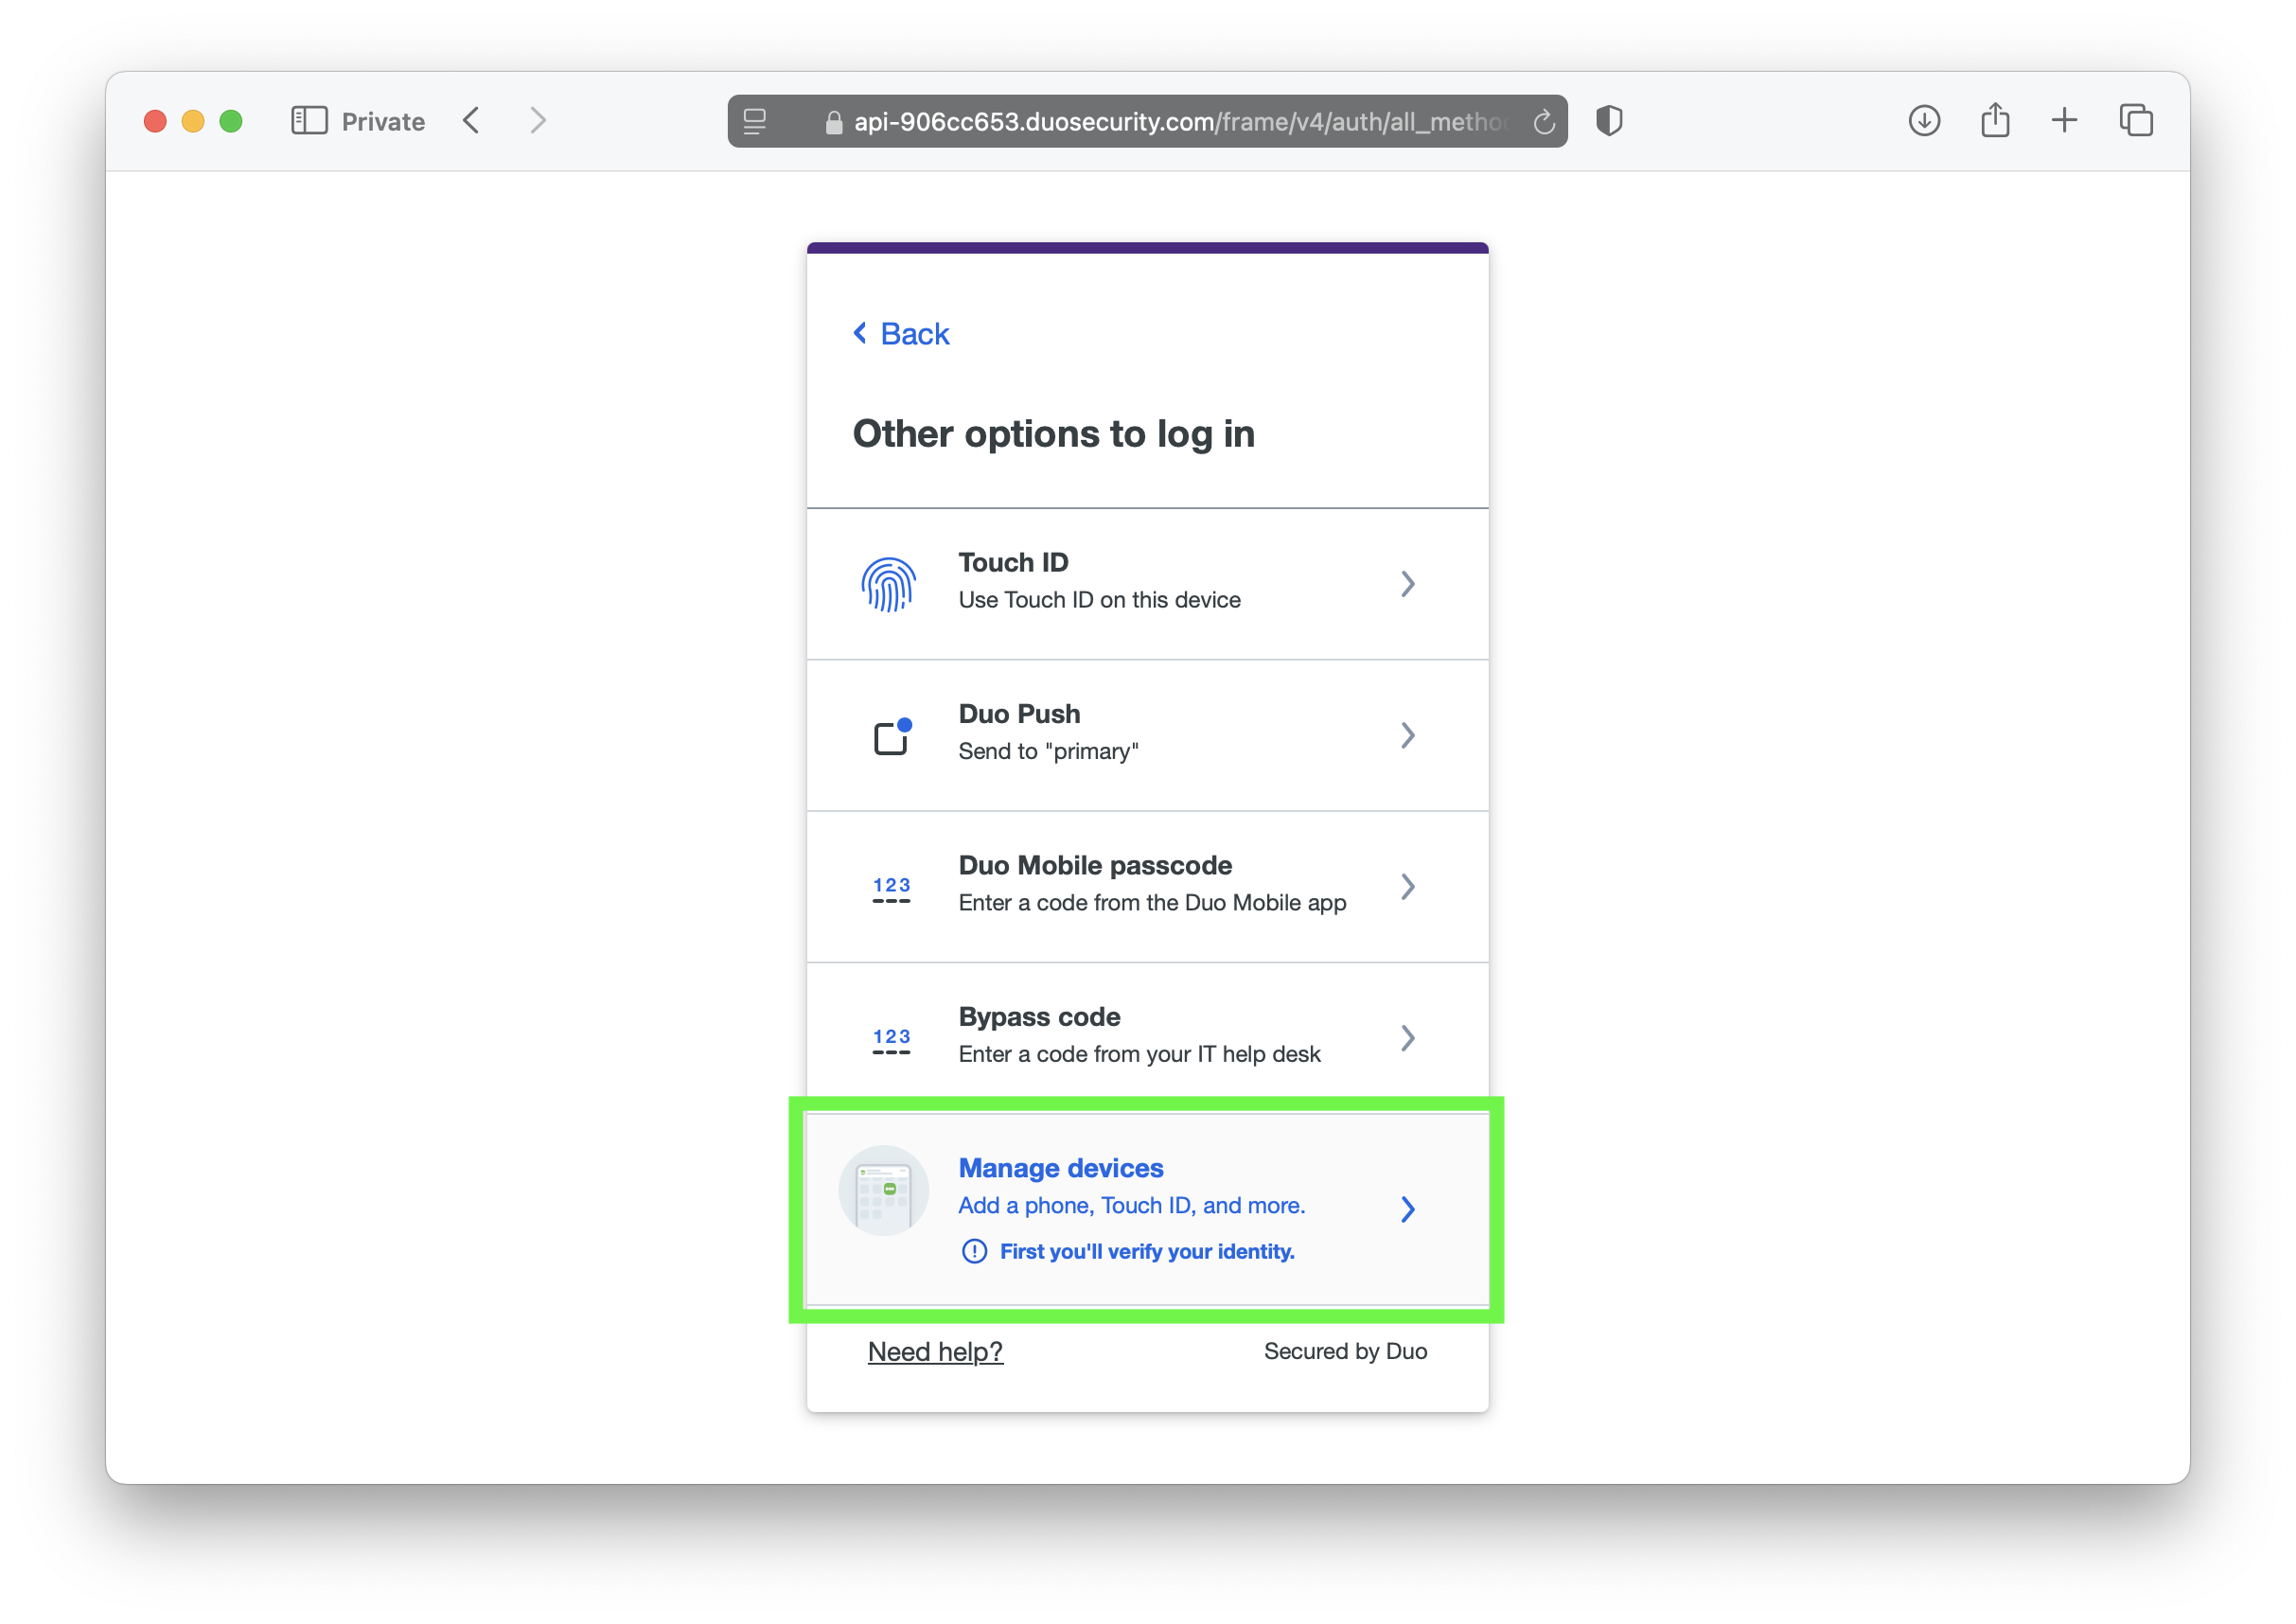Open the Need help? link
Viewport: 2296px width, 1624px height.
pyautogui.click(x=935, y=1352)
